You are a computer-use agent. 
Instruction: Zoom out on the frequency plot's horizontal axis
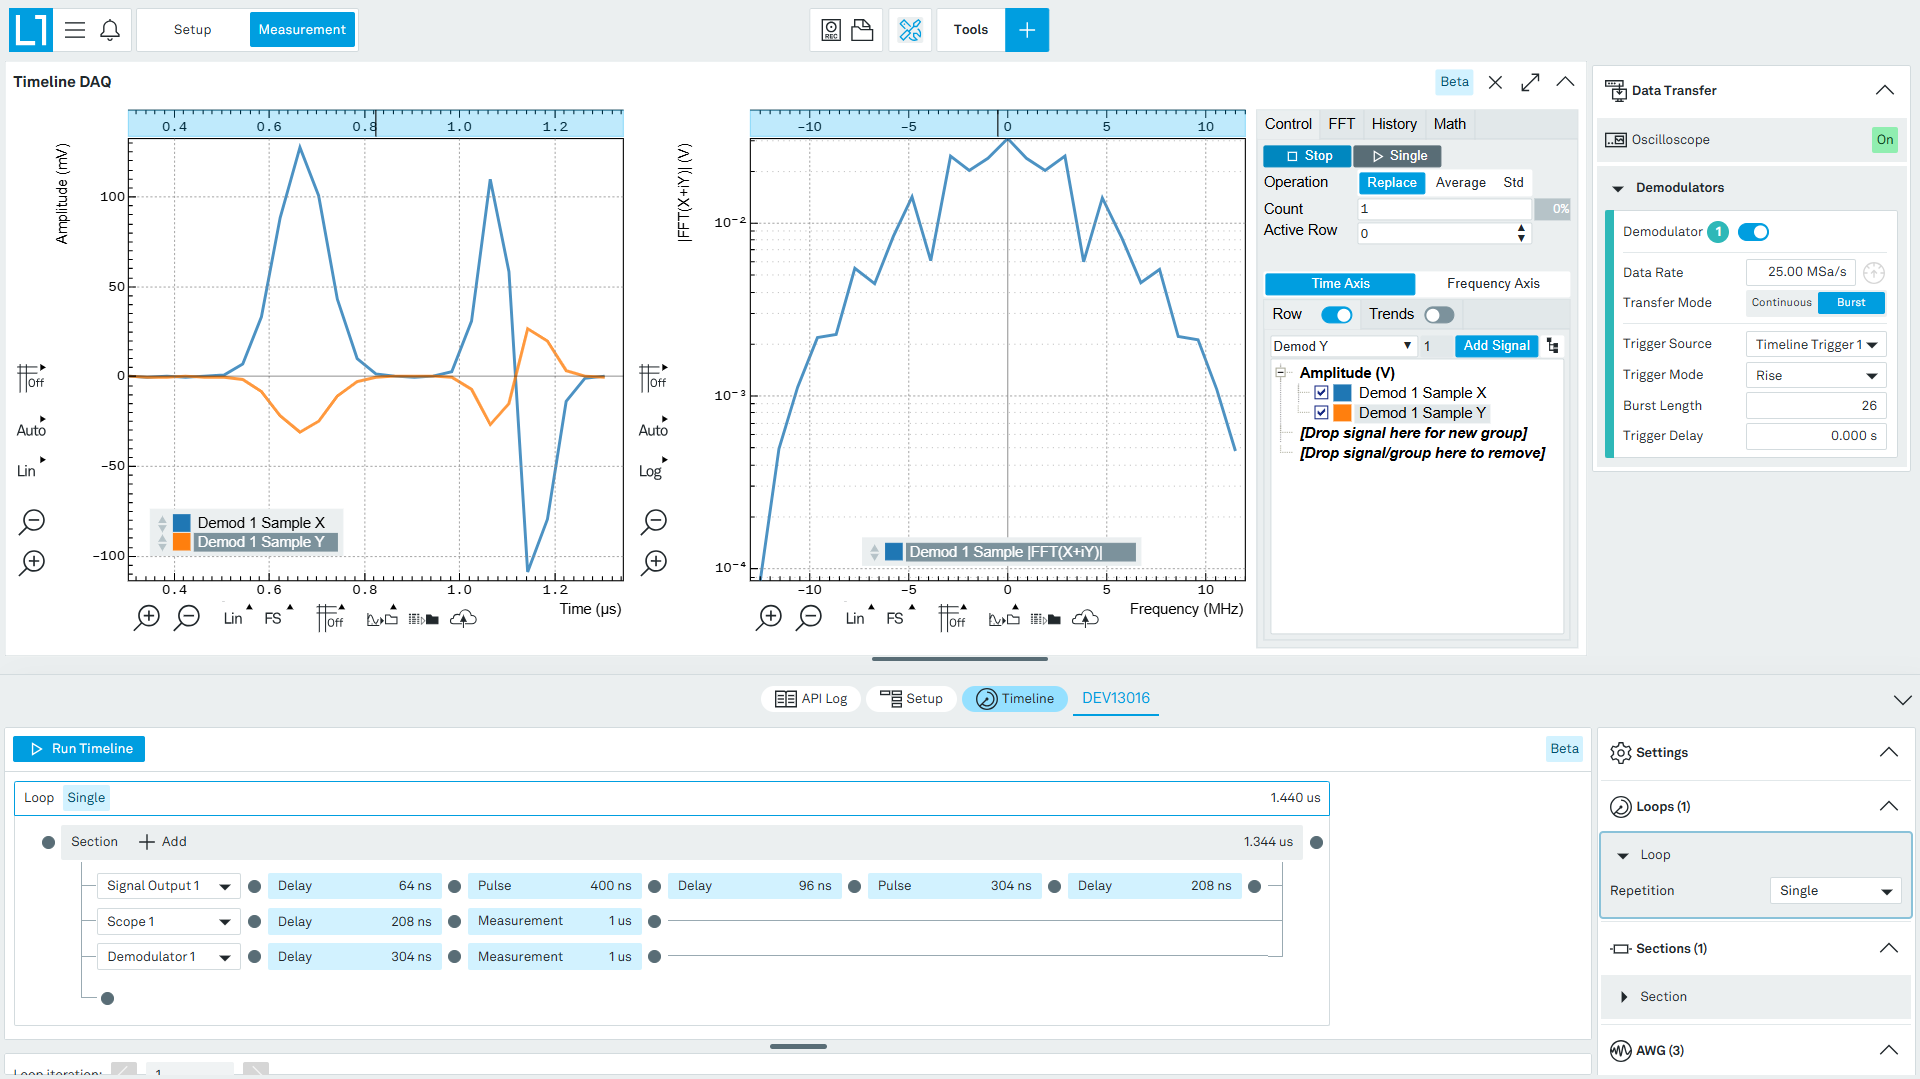click(810, 618)
